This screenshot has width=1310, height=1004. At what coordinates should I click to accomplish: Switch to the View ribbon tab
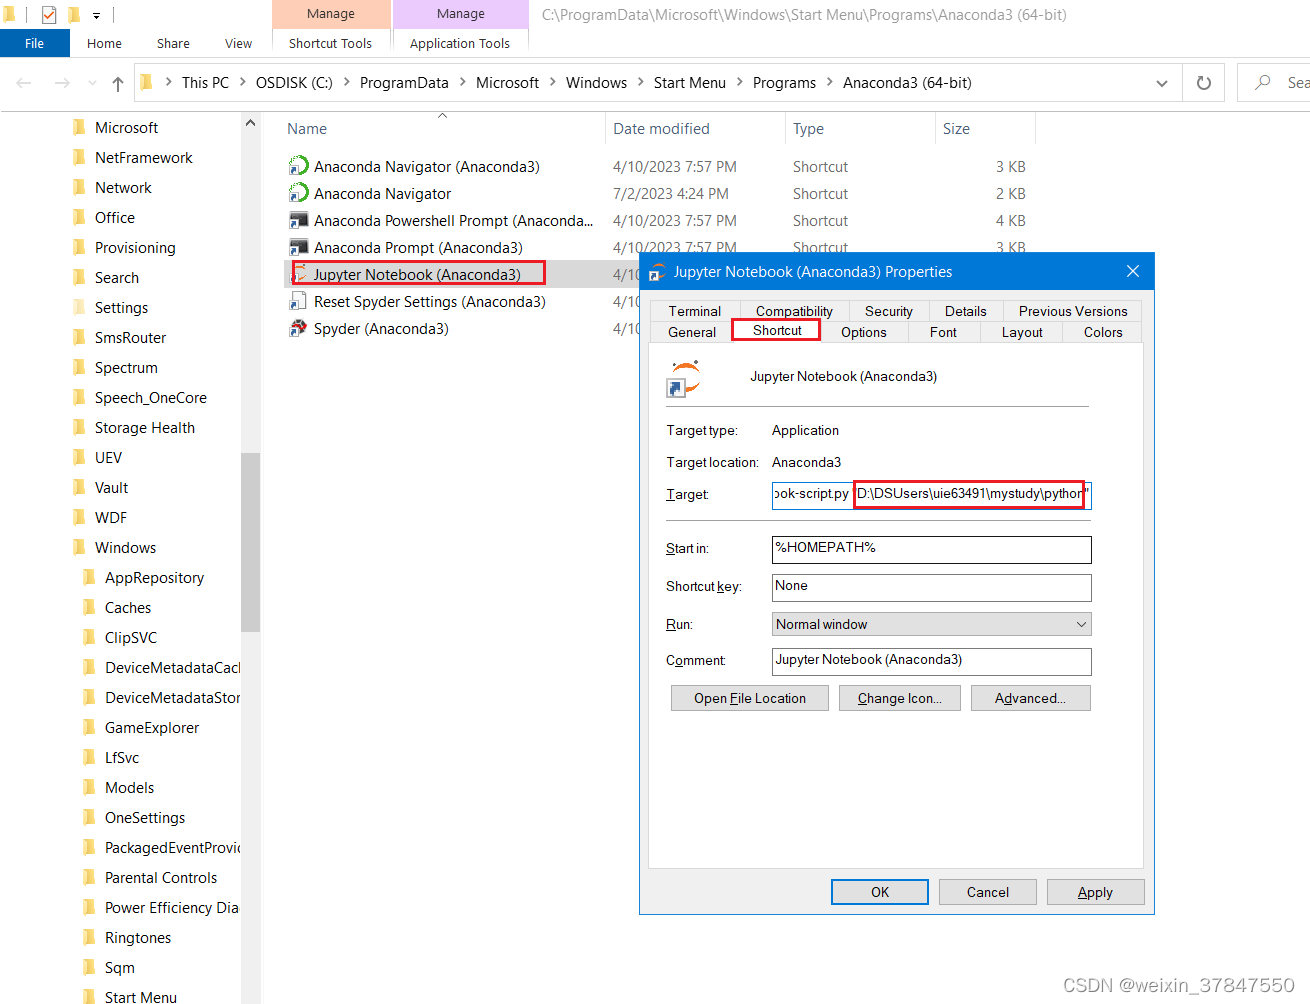238,43
